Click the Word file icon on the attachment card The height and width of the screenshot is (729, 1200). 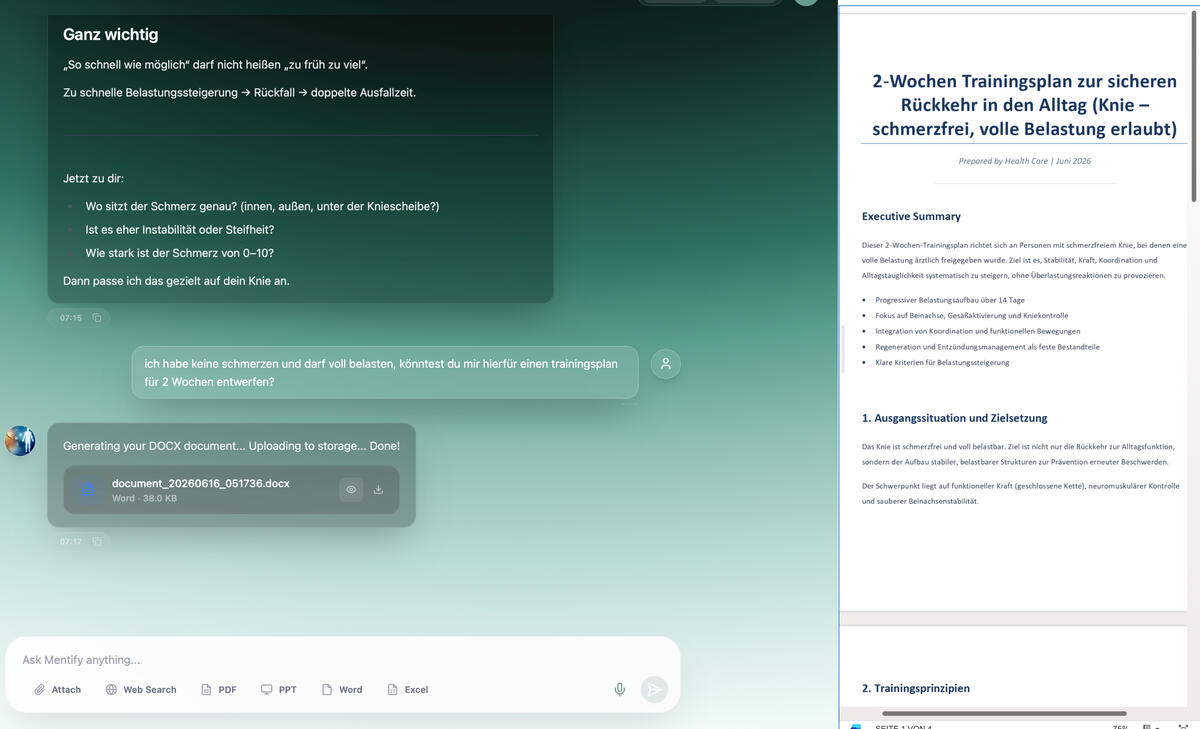[88, 490]
